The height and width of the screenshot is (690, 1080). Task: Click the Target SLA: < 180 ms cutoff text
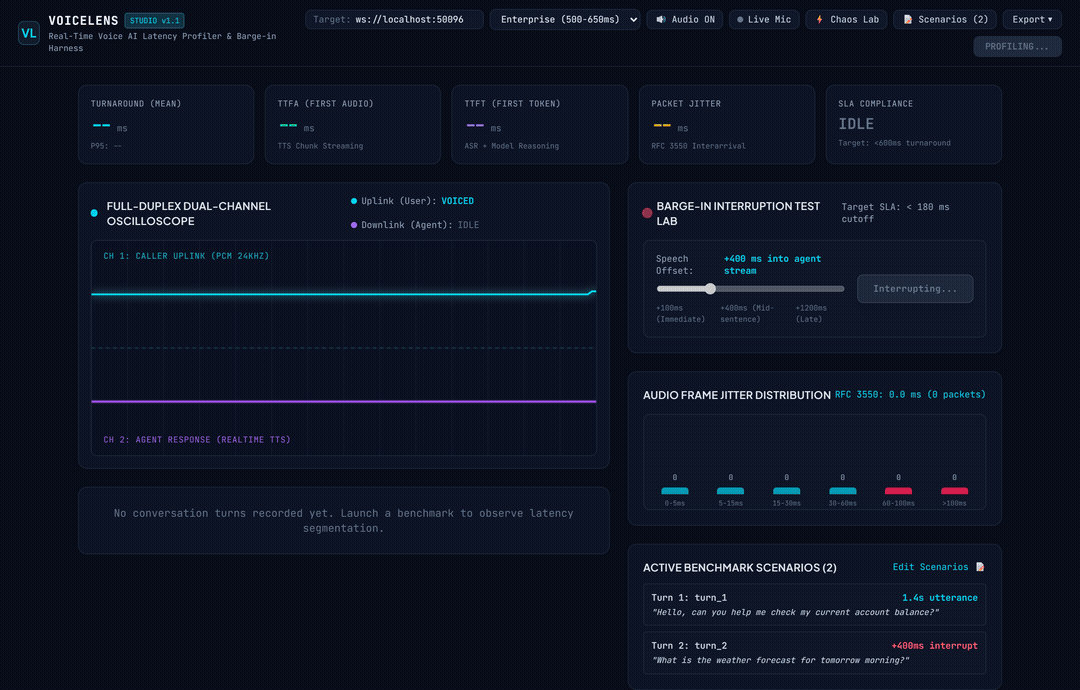pyautogui.click(x=895, y=213)
